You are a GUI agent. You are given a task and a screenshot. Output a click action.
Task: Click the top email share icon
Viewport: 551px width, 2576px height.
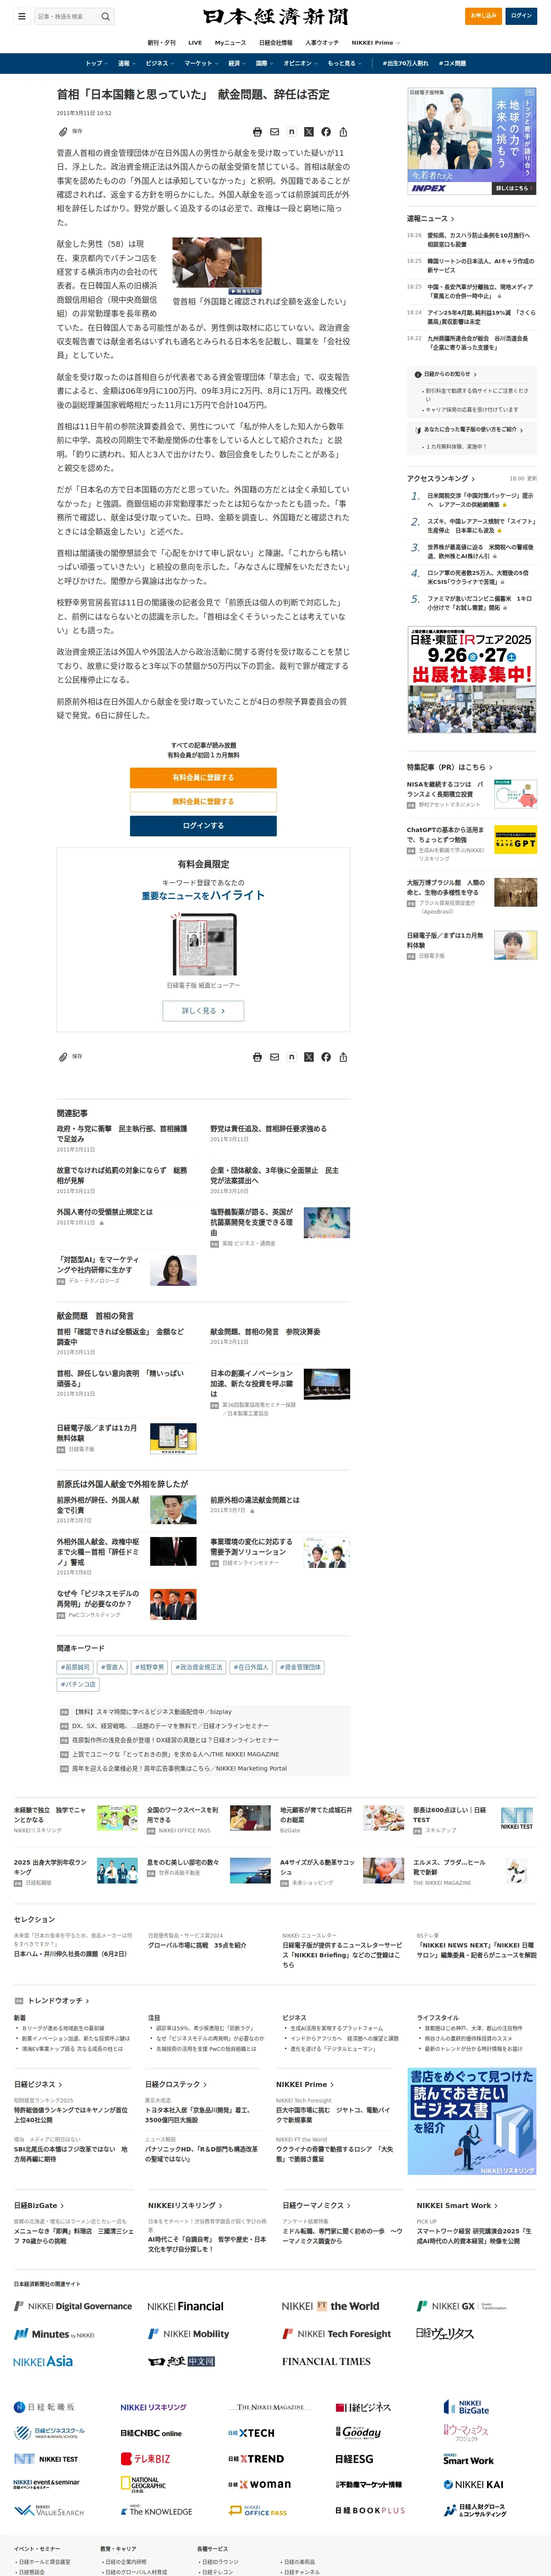click(x=274, y=132)
